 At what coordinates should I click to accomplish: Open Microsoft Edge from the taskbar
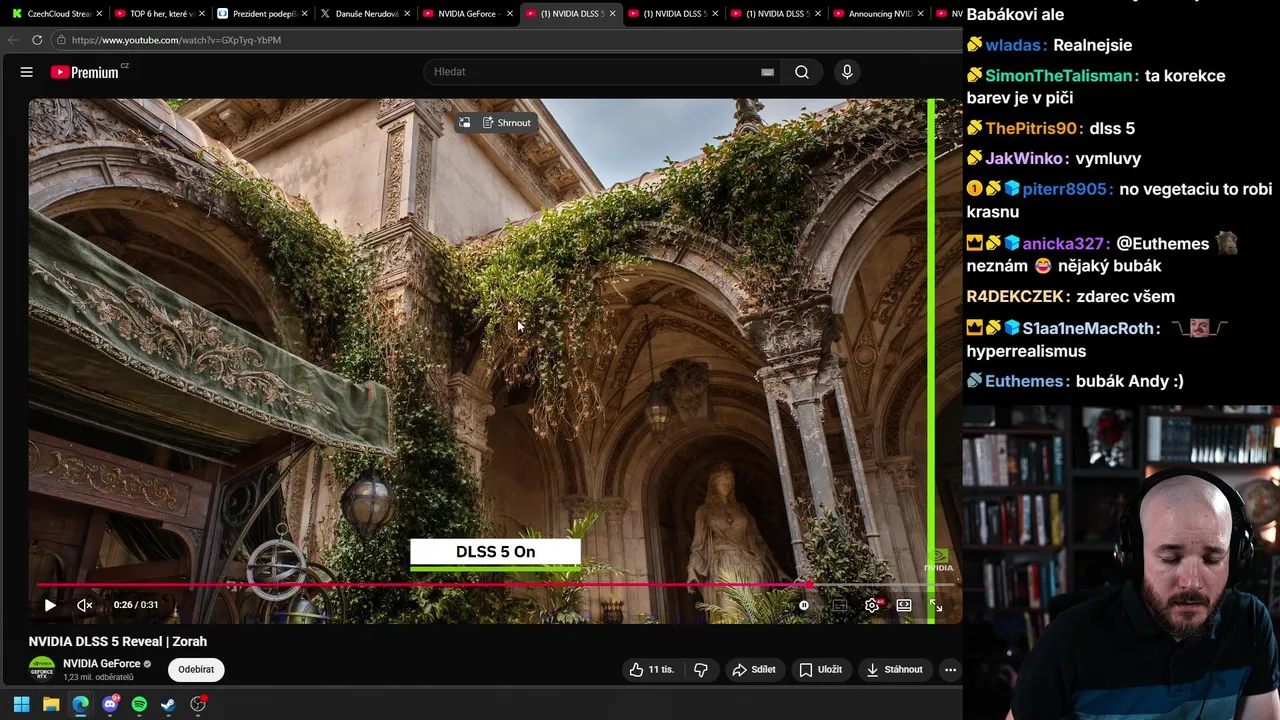[80, 704]
